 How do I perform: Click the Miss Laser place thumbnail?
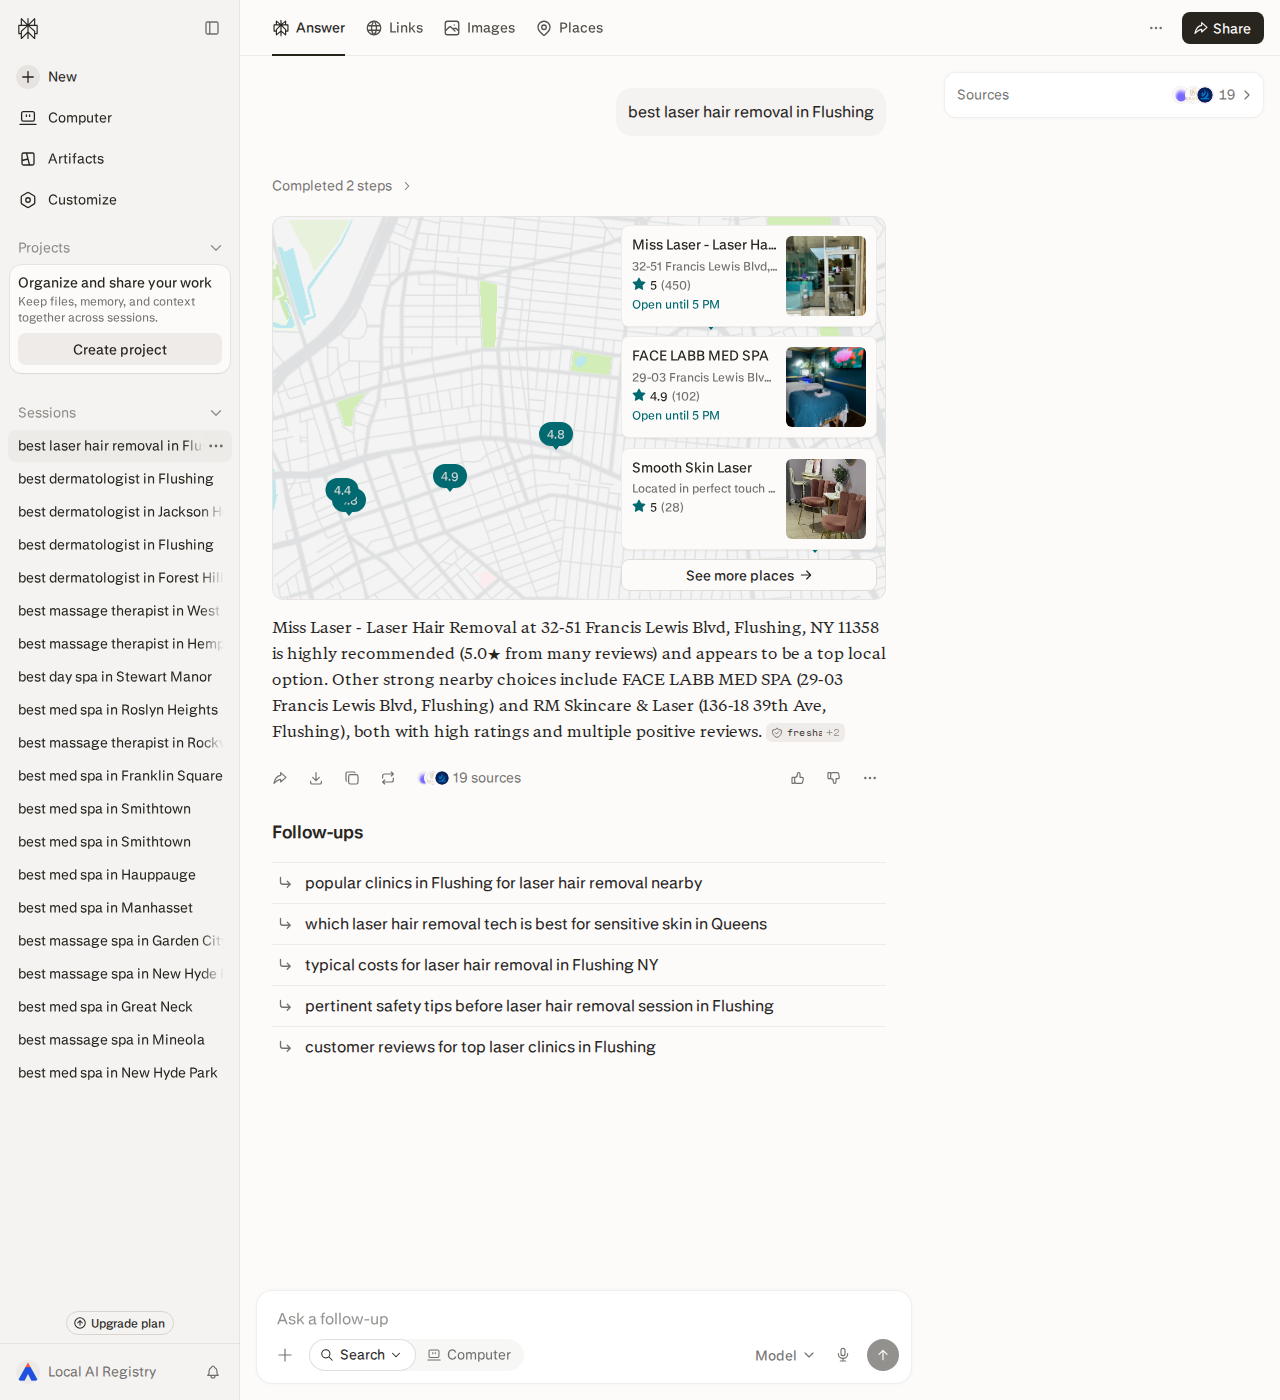[826, 276]
